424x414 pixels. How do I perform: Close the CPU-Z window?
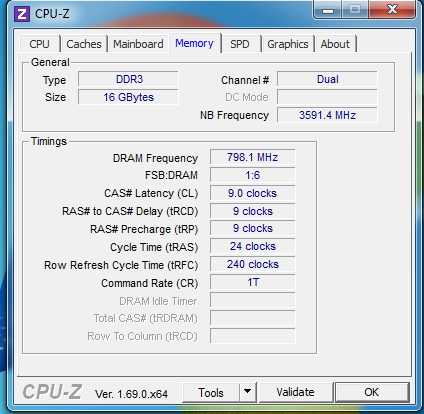393,9
